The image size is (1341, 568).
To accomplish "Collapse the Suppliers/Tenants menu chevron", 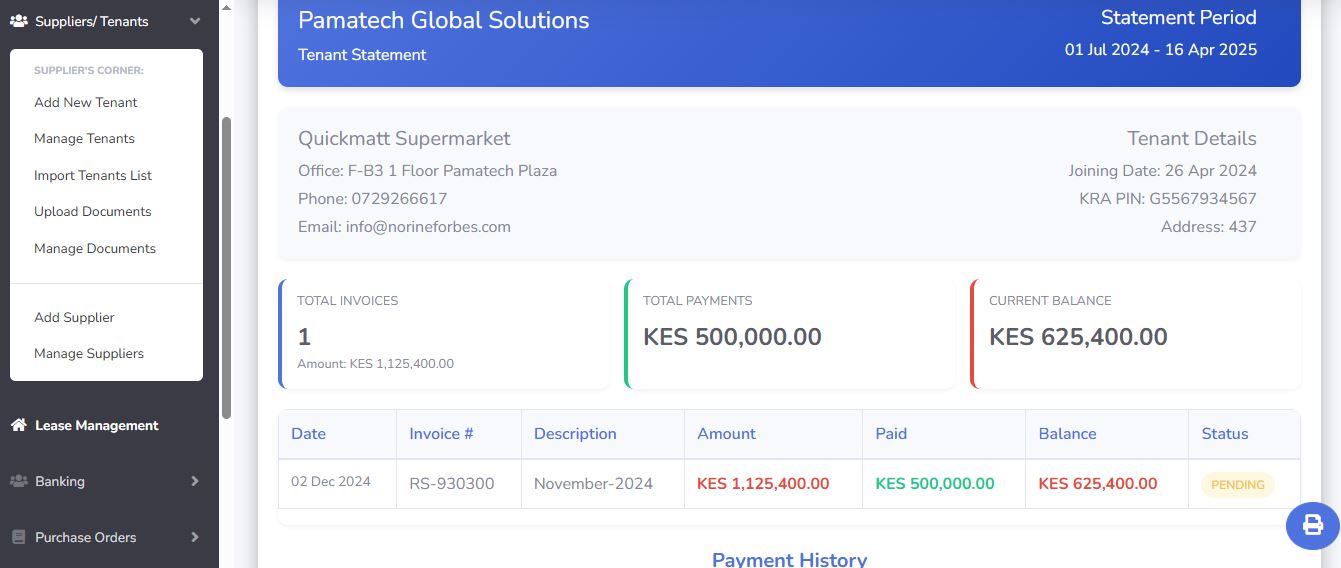I will click(195, 21).
